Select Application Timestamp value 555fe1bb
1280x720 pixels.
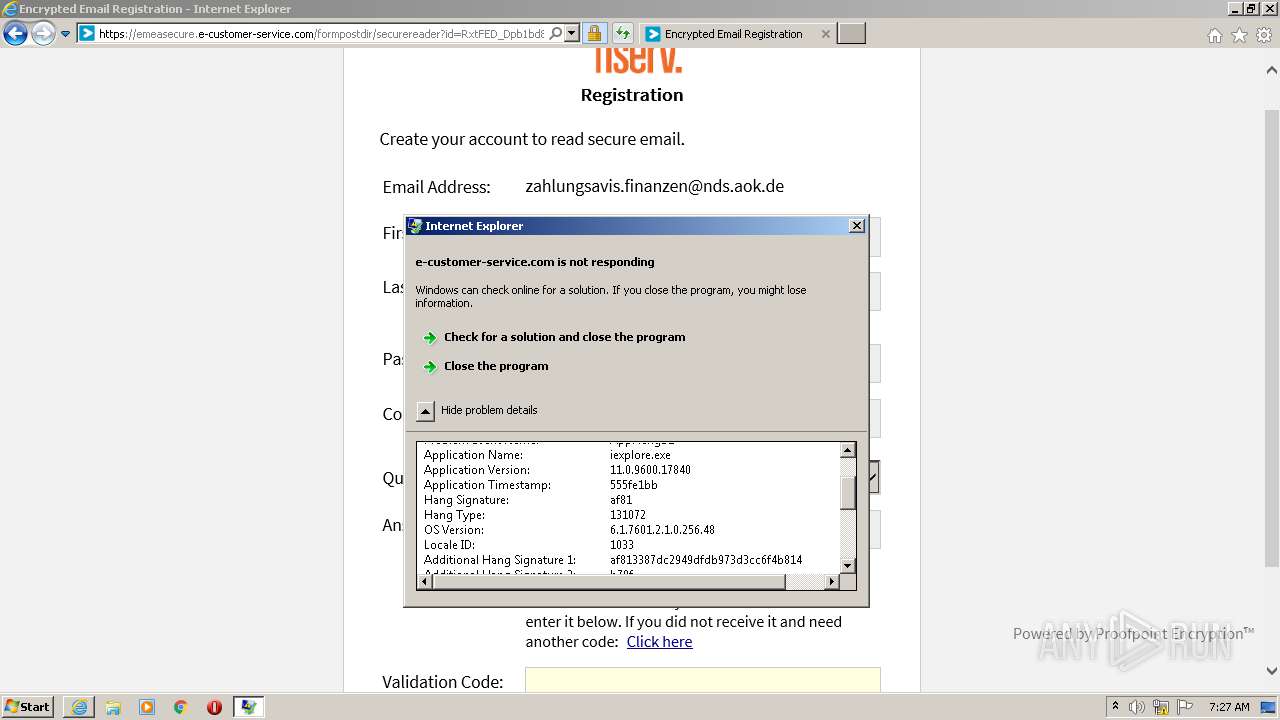634,485
